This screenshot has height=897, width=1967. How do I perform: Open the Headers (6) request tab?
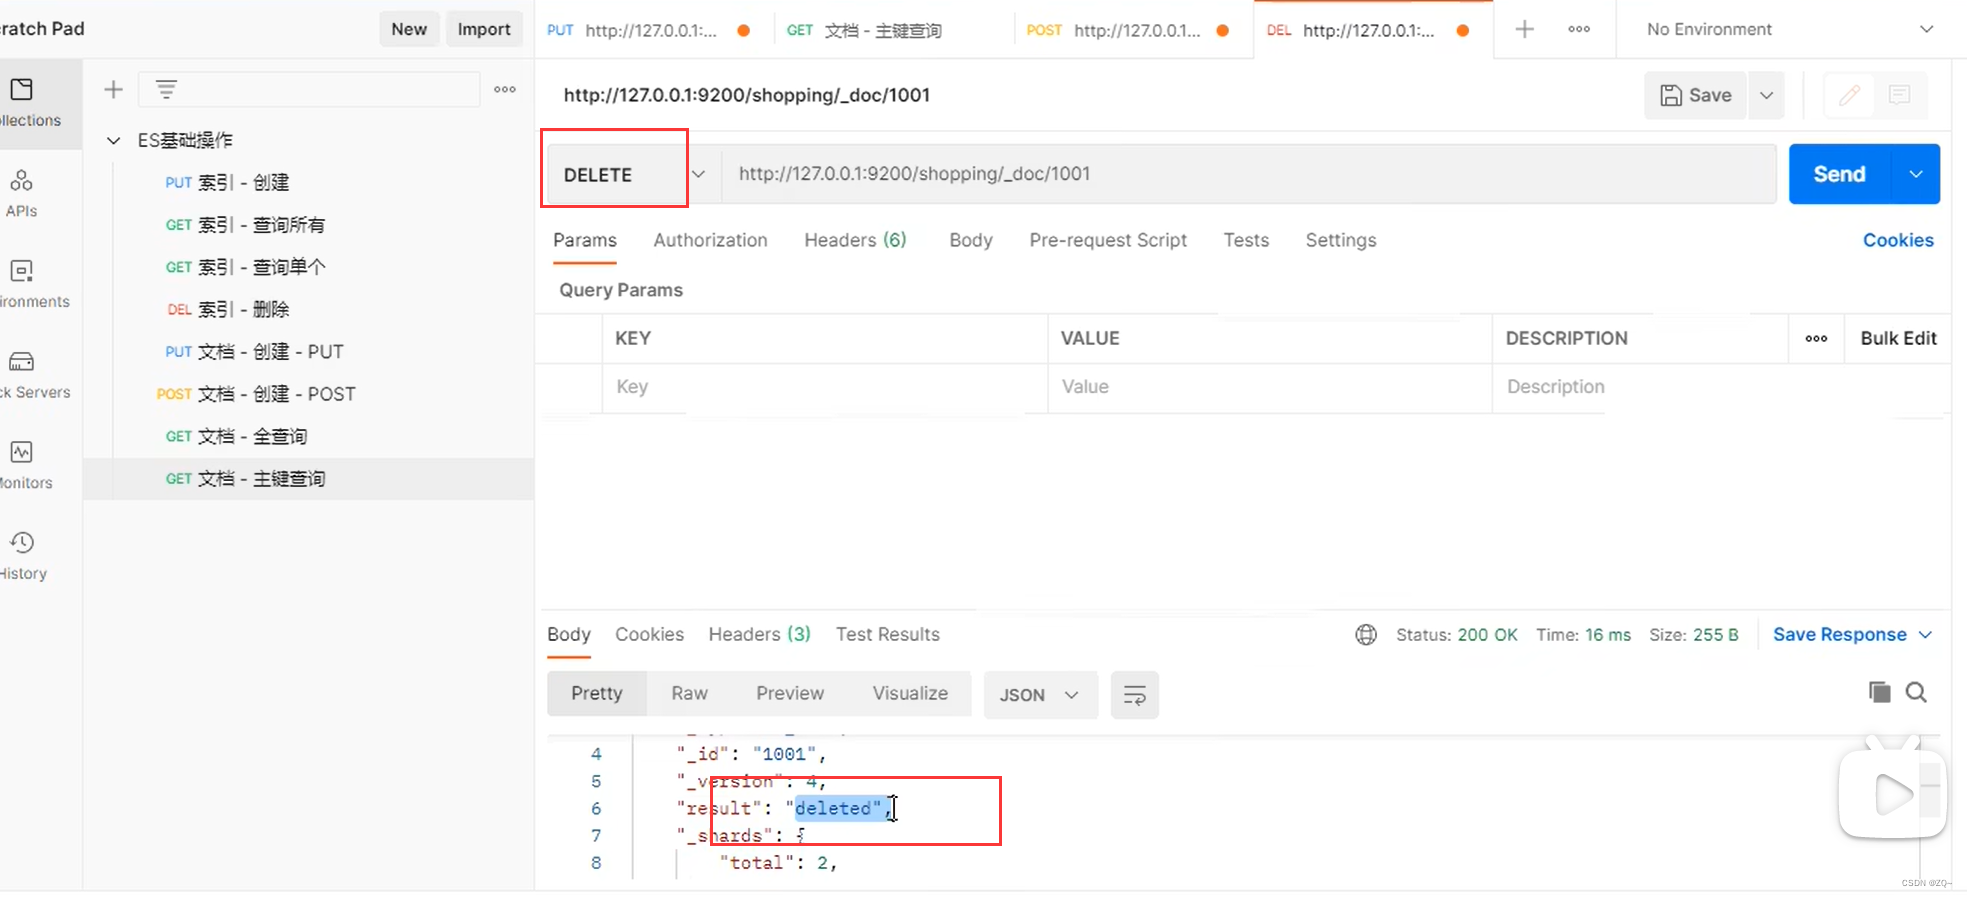coord(855,241)
